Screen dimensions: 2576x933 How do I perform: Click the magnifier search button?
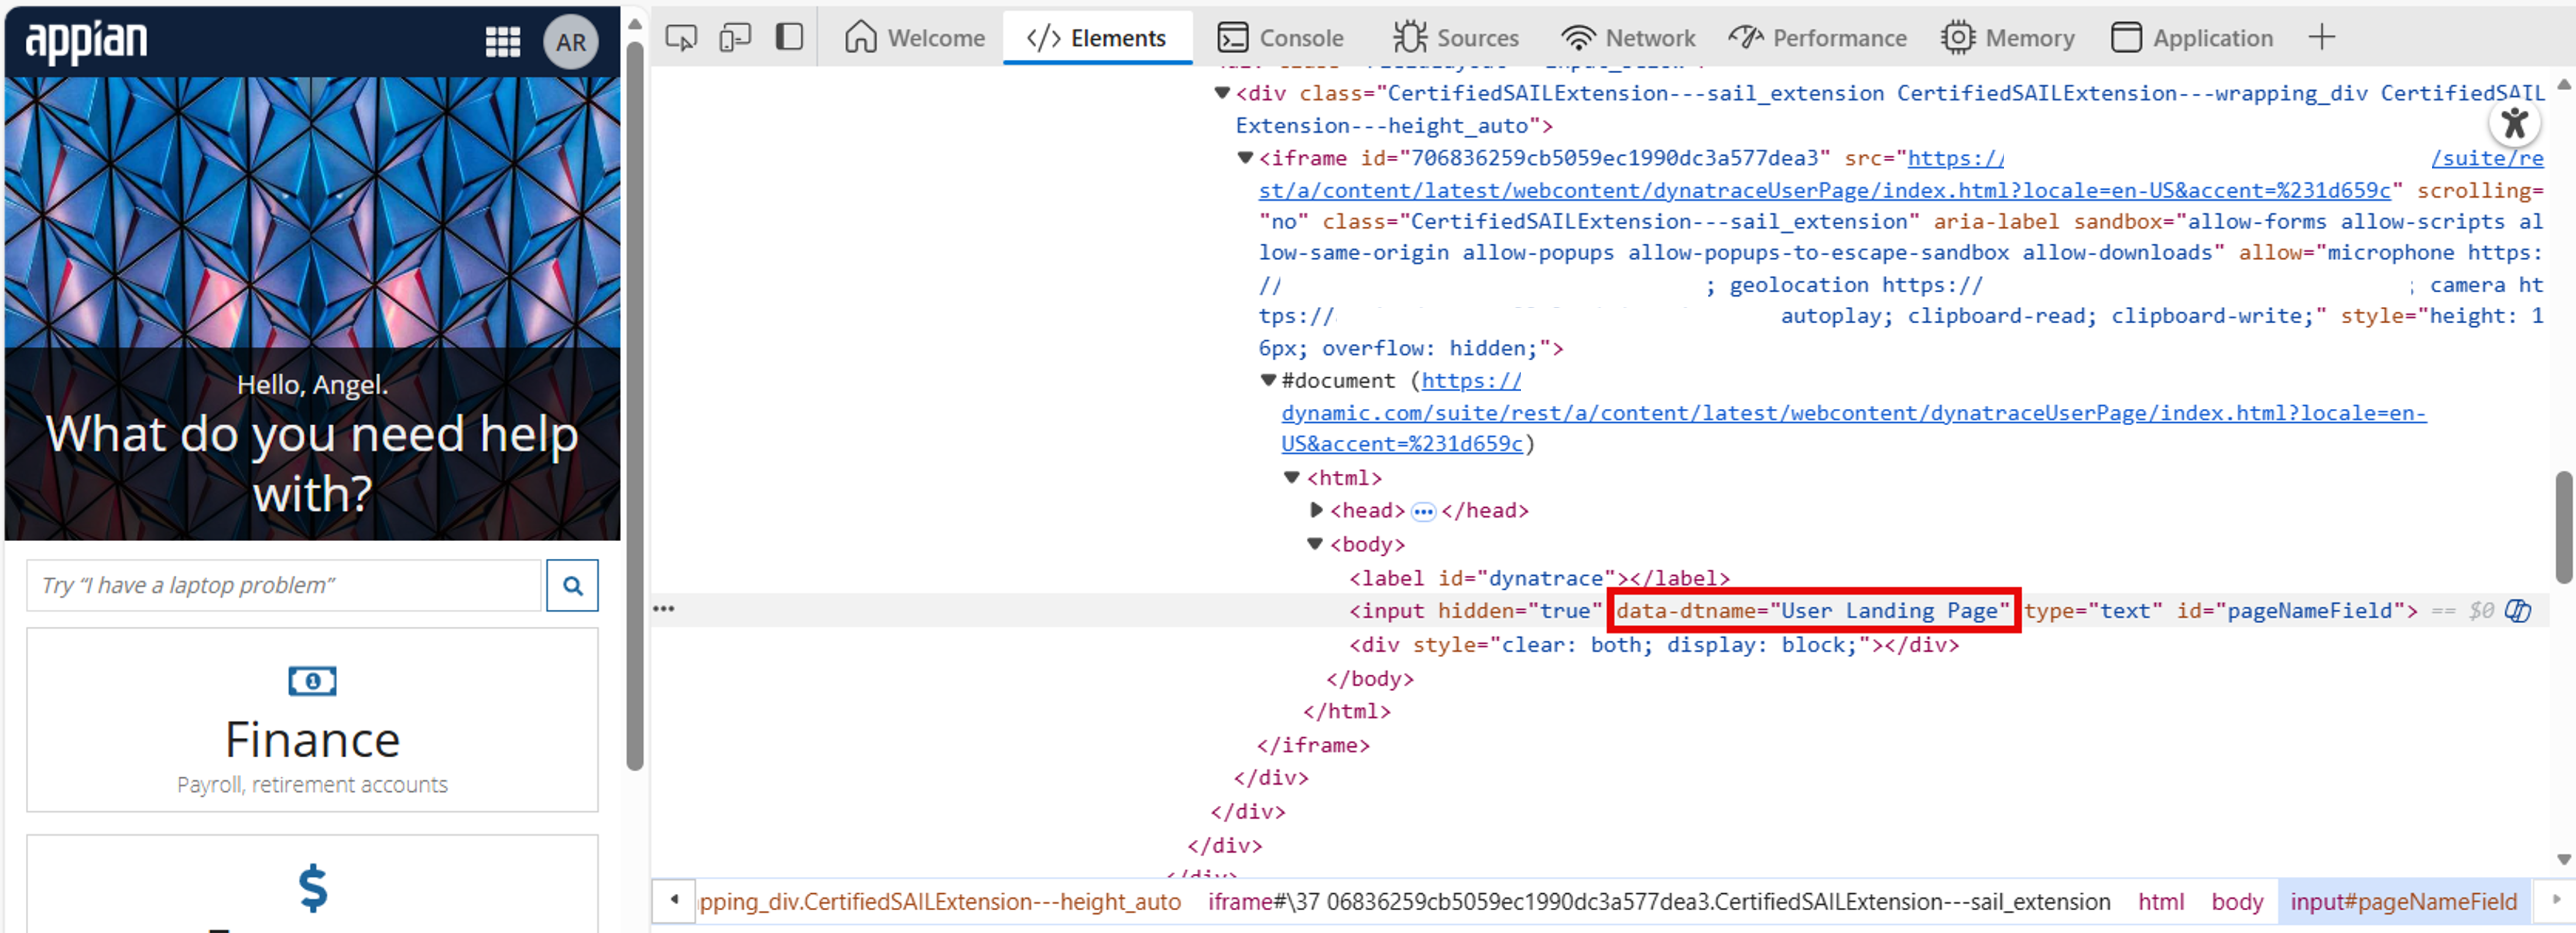[572, 585]
